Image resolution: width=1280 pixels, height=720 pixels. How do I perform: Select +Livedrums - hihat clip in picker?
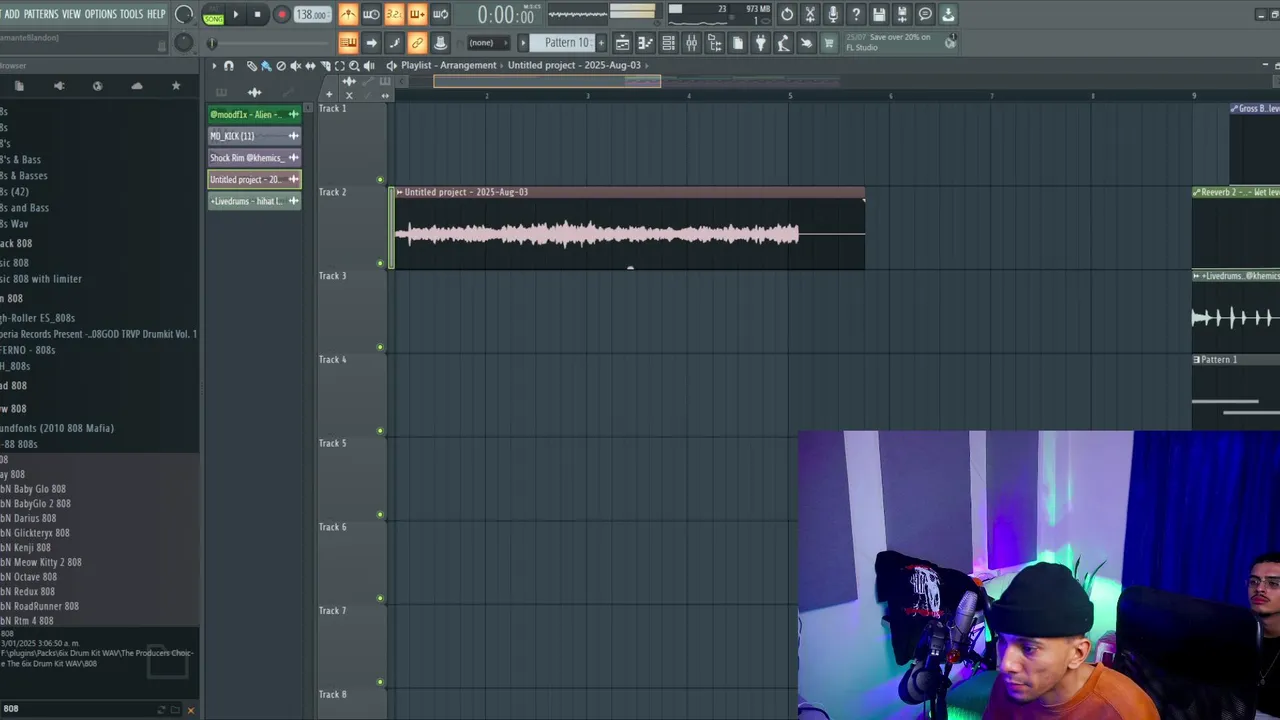[254, 201]
